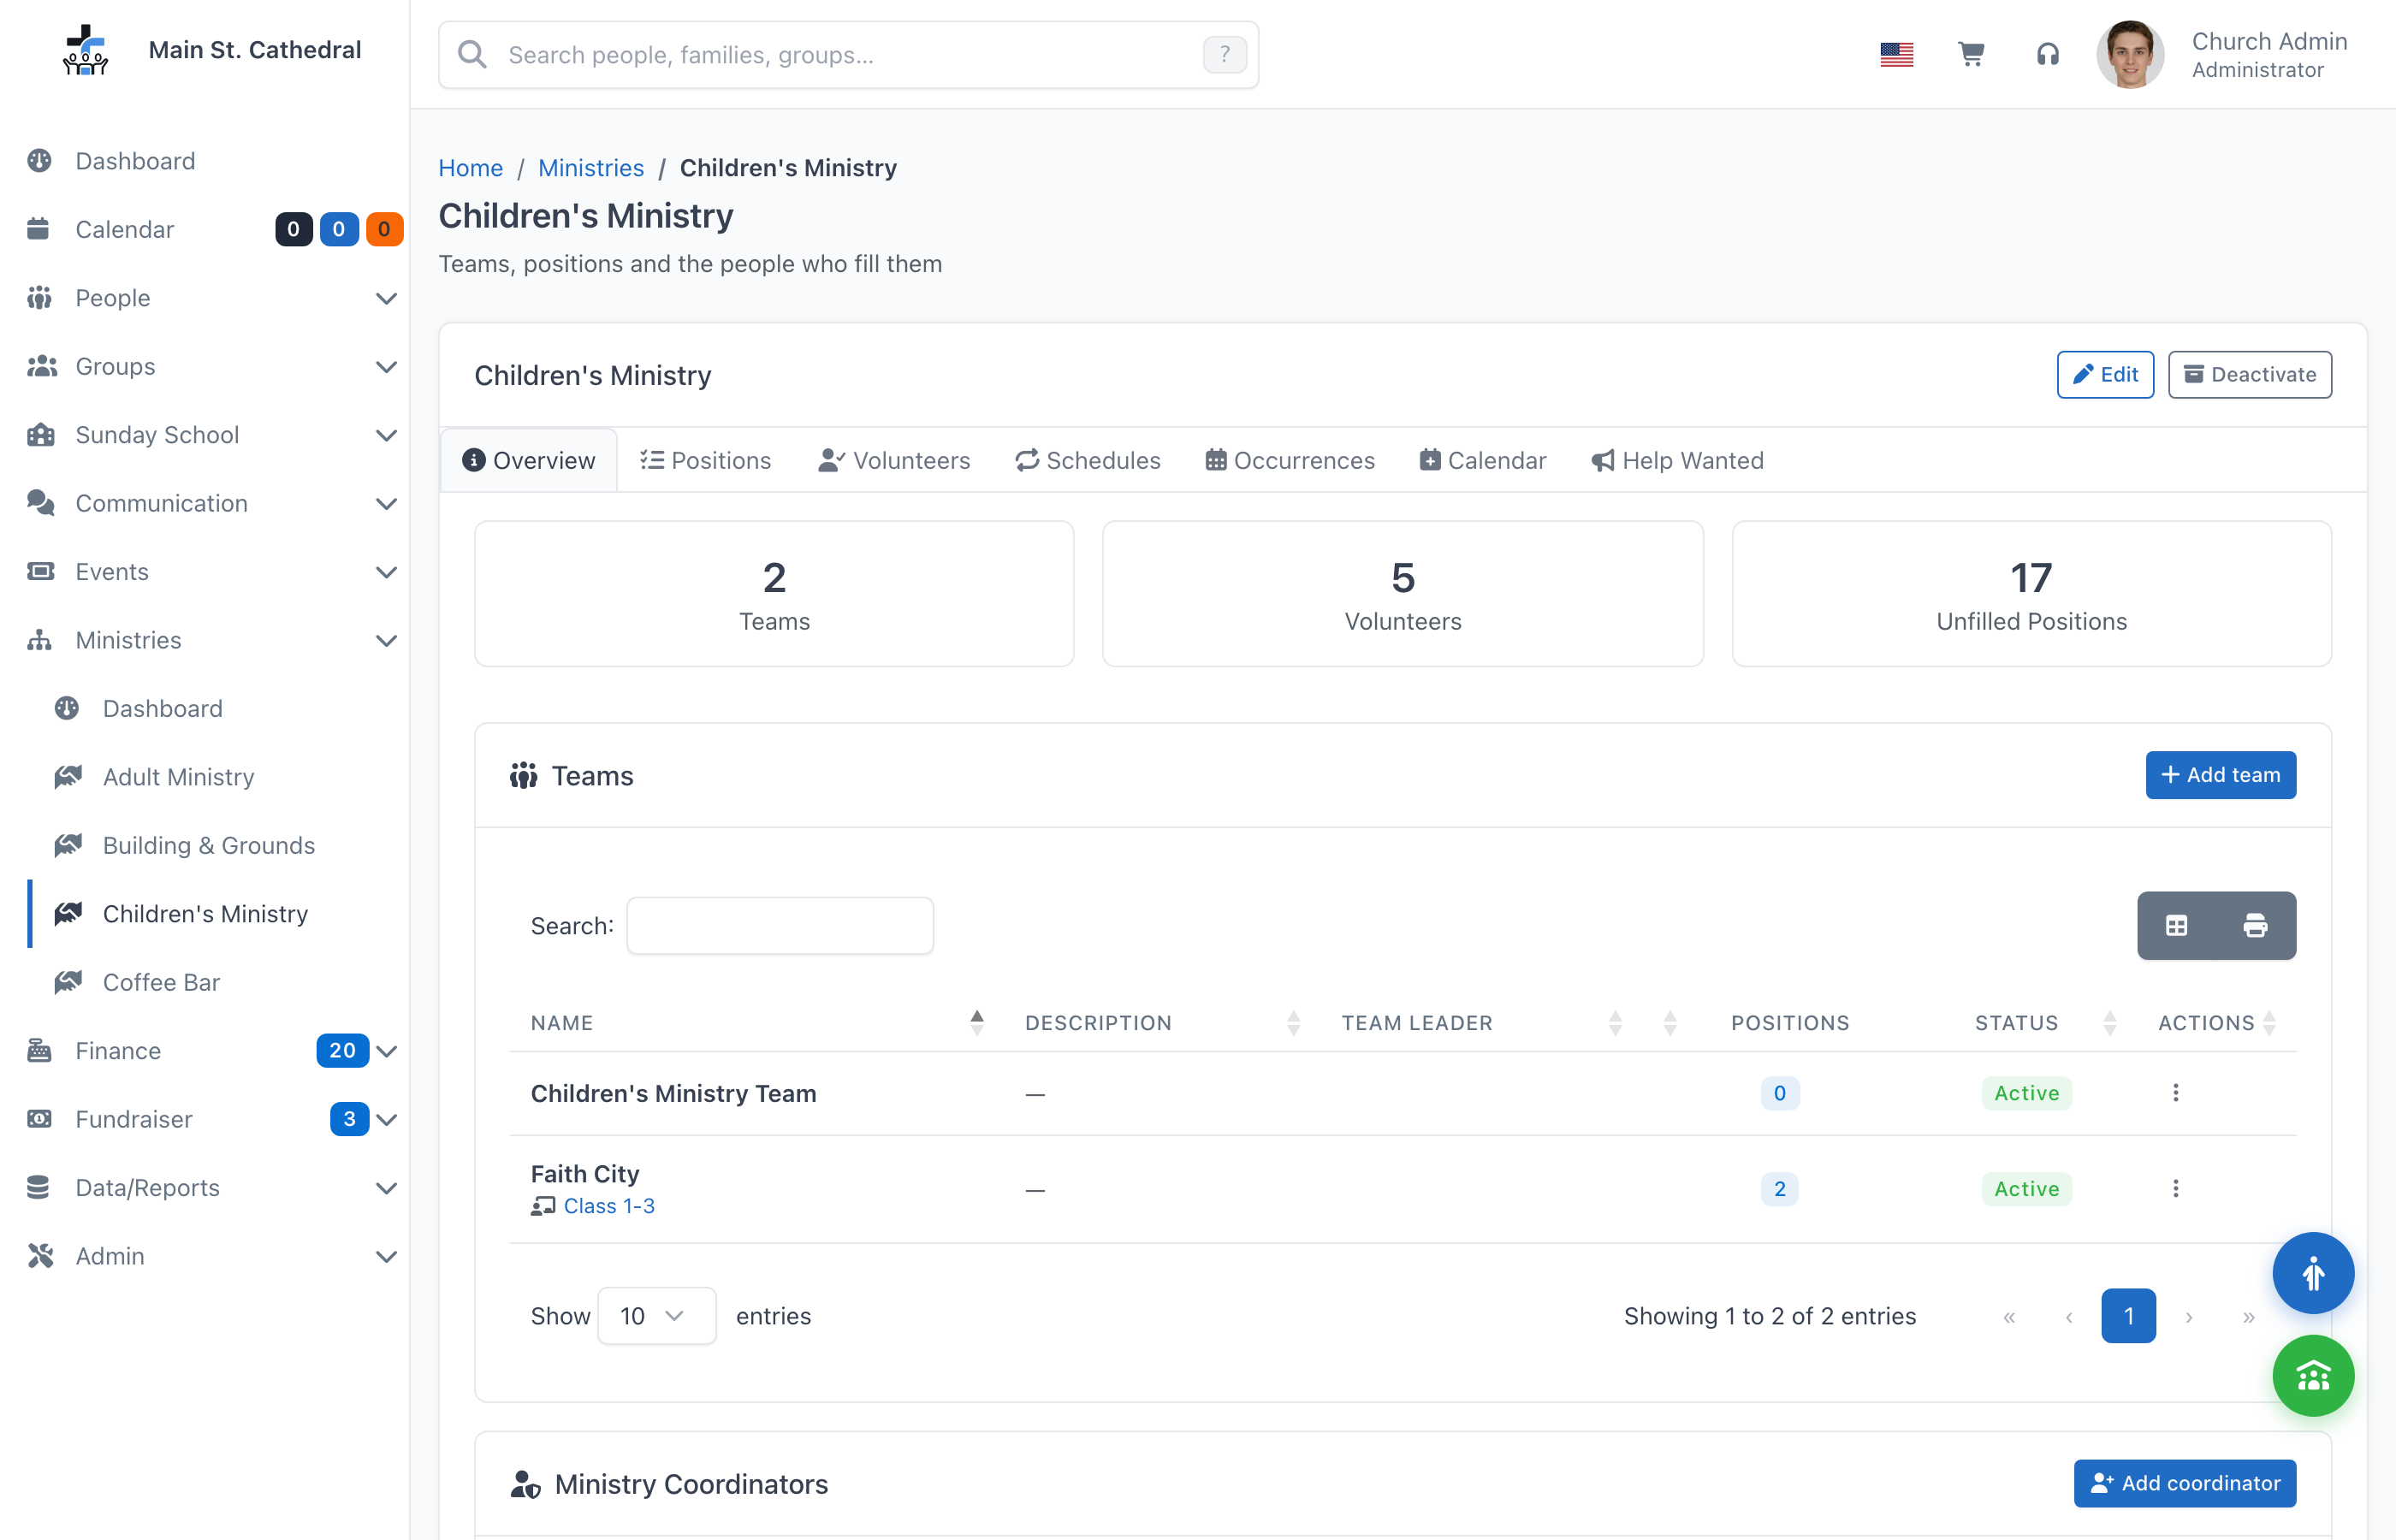Focus the Teams table search field
Screen dimensions: 2396x1540
click(x=779, y=925)
